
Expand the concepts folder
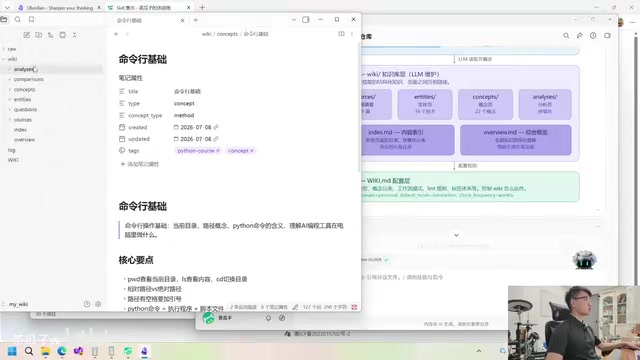[24, 89]
